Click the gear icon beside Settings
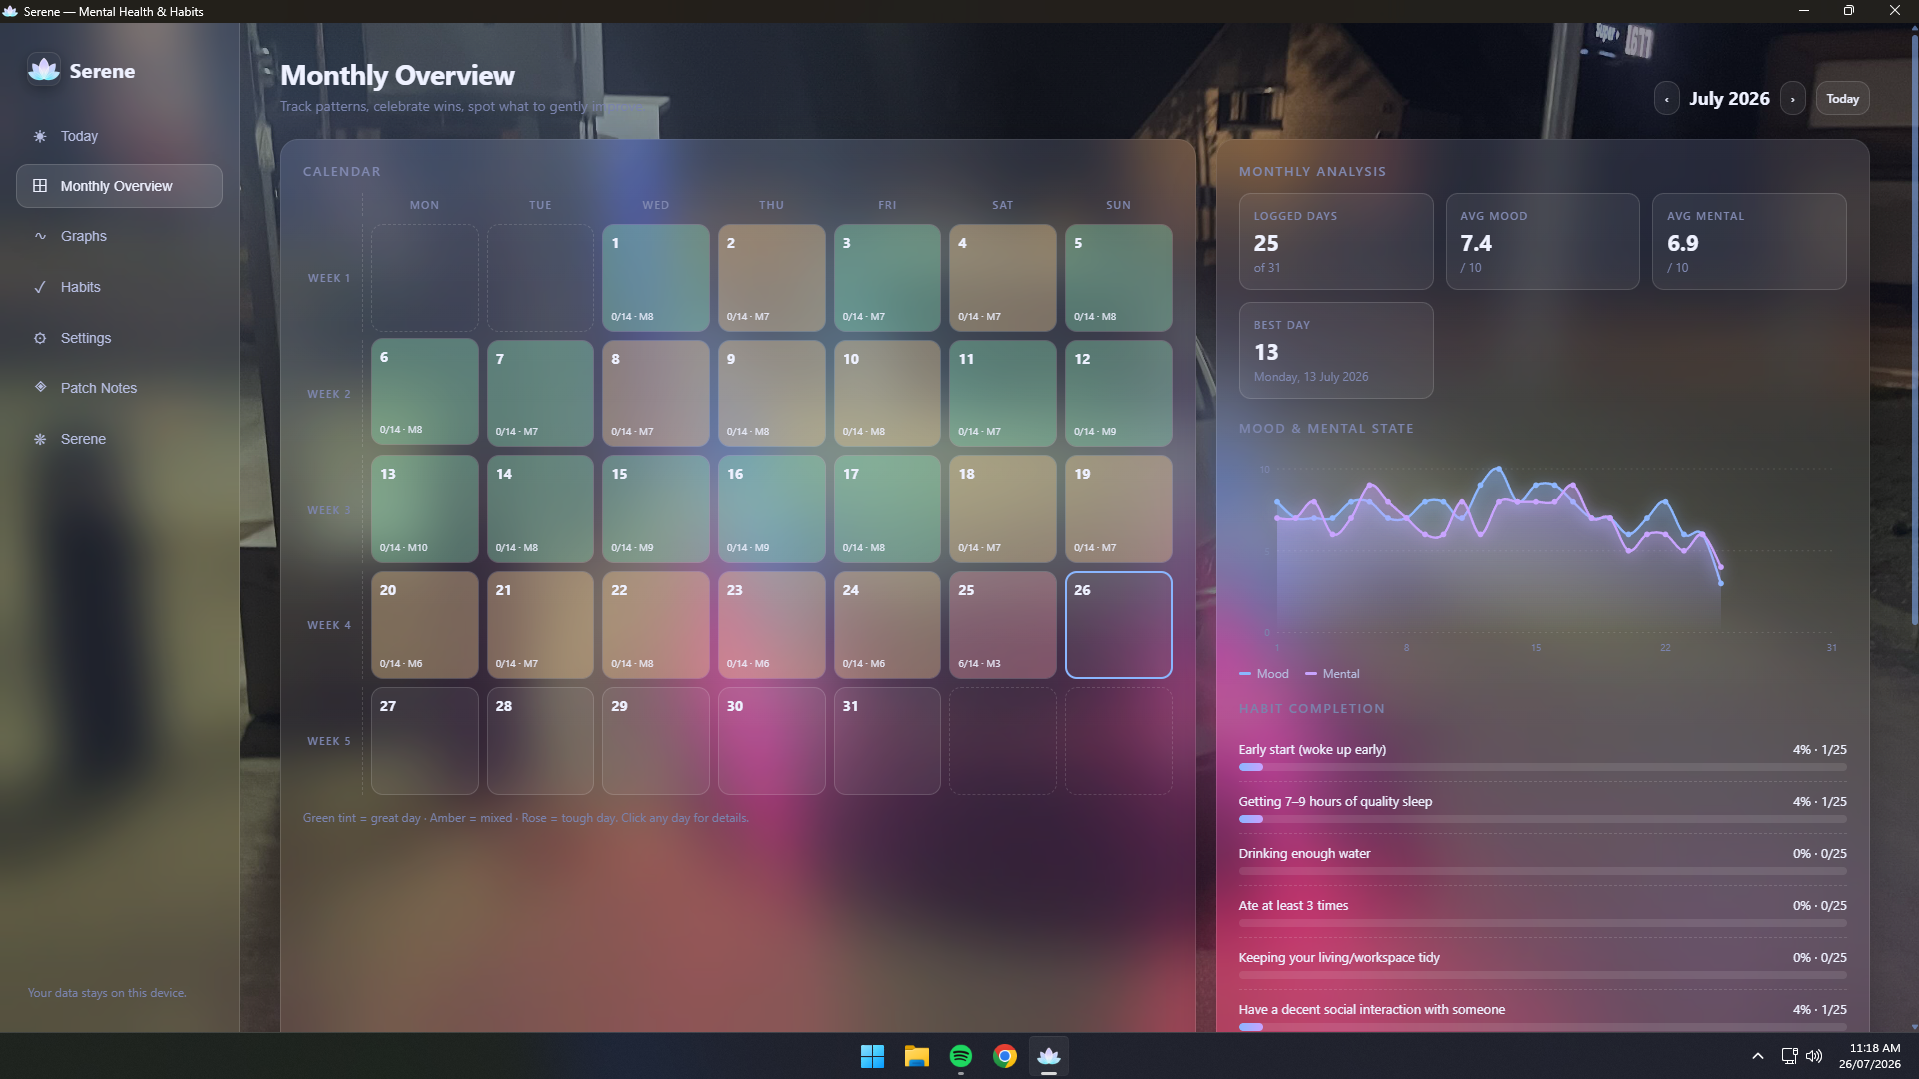The width and height of the screenshot is (1919, 1079). pyautogui.click(x=40, y=338)
